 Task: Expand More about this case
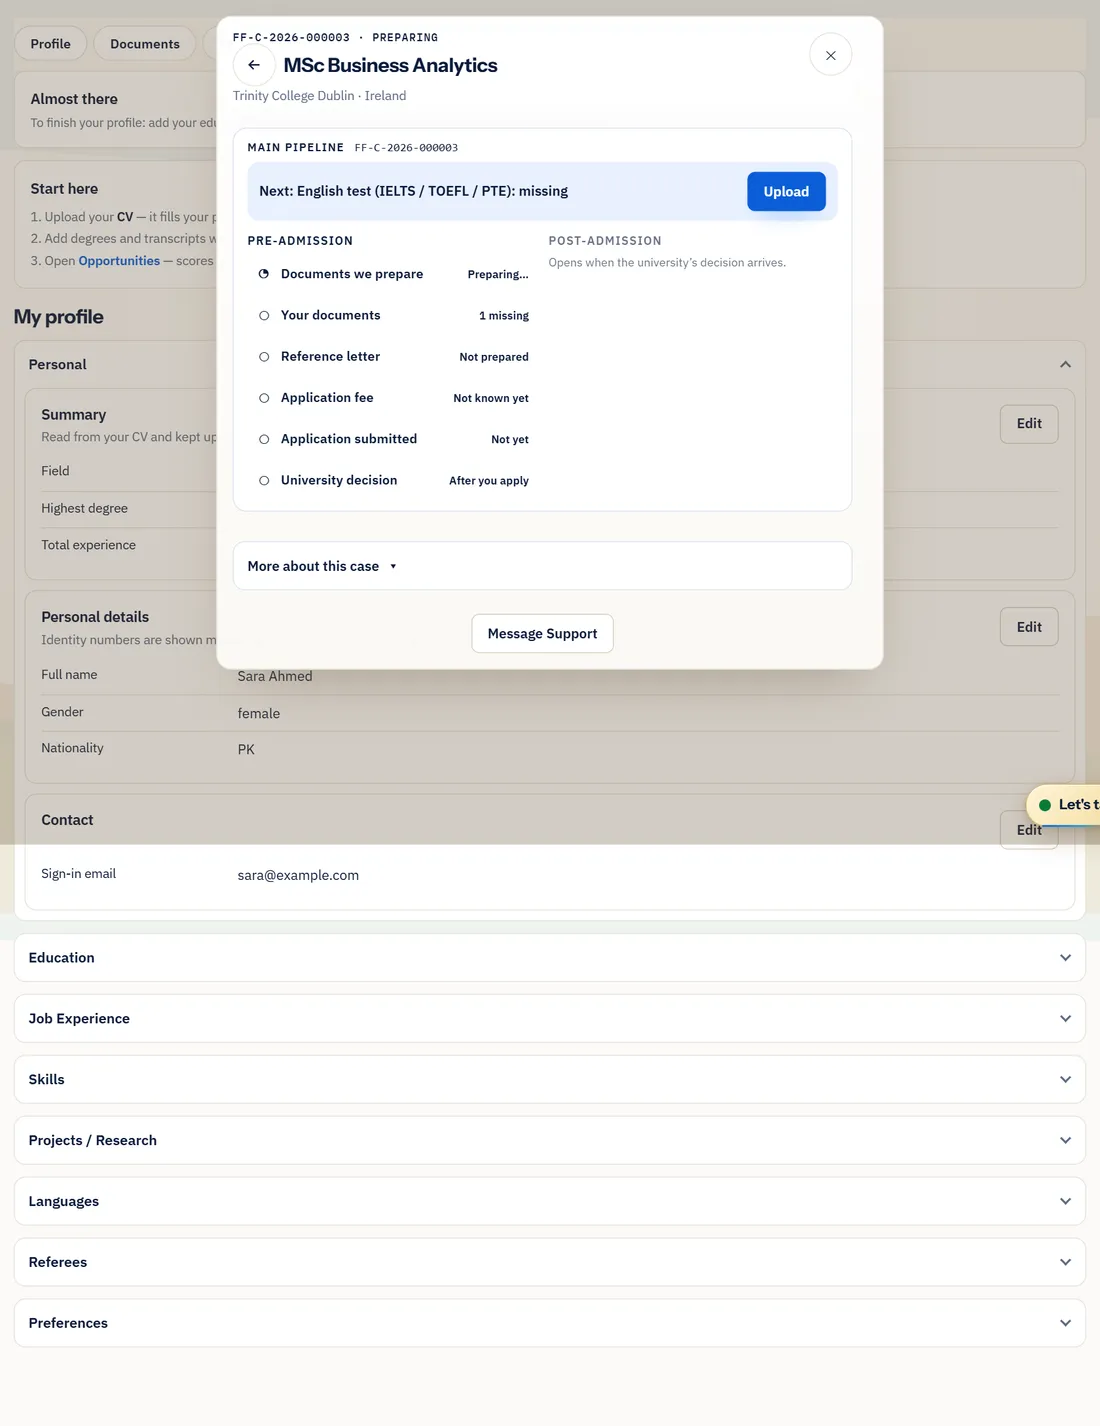(542, 566)
